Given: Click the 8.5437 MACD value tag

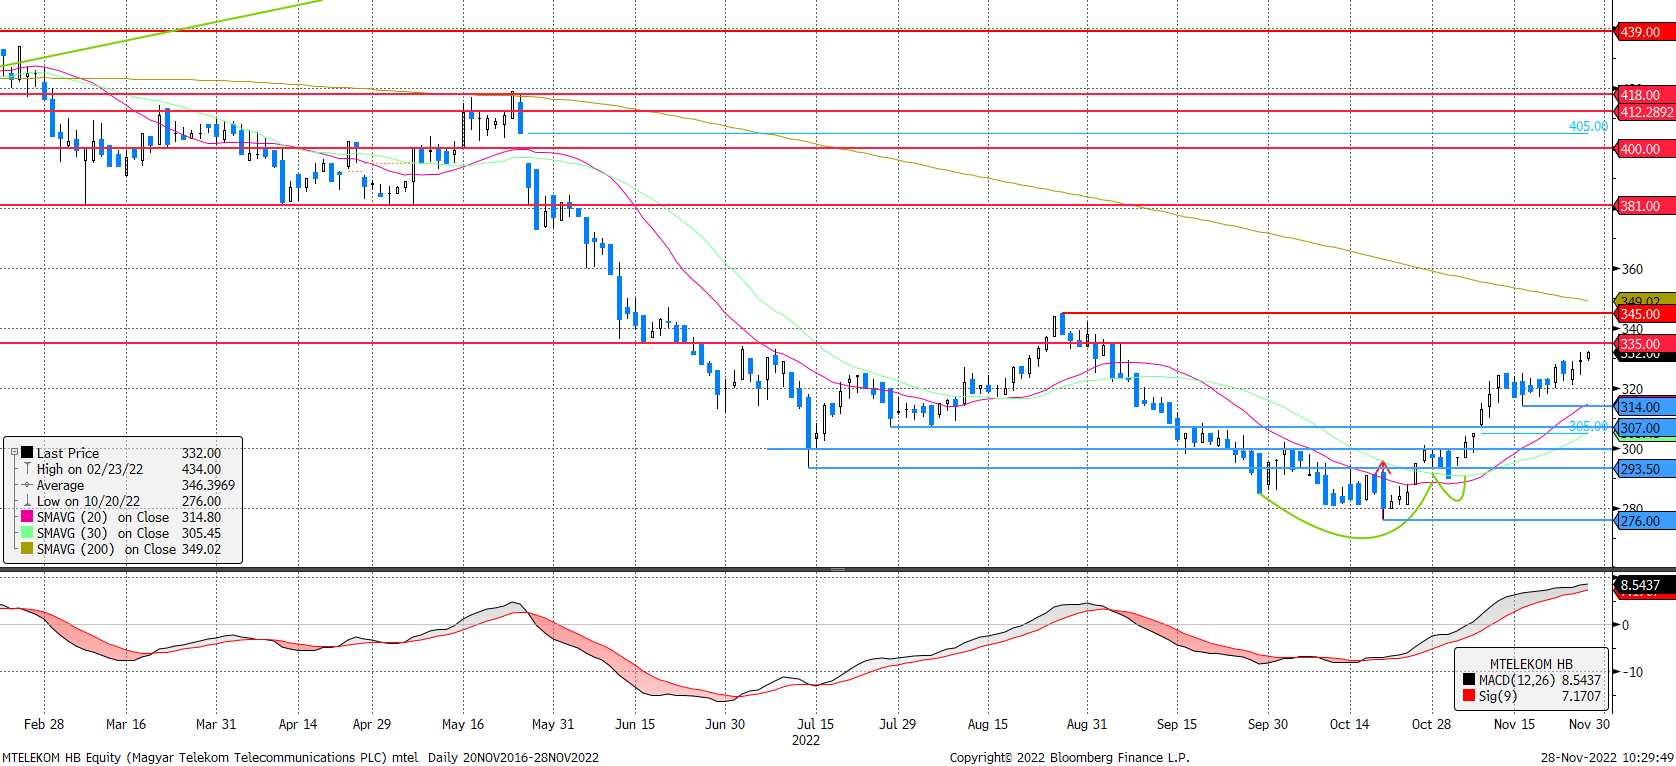Looking at the screenshot, I should tap(1645, 585).
